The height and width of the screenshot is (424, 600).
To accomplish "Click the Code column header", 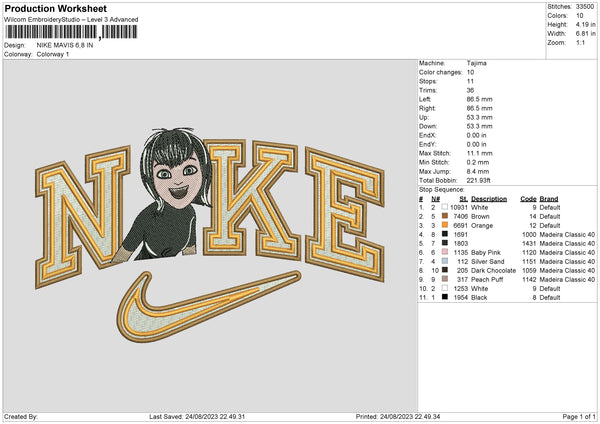I will coord(528,198).
